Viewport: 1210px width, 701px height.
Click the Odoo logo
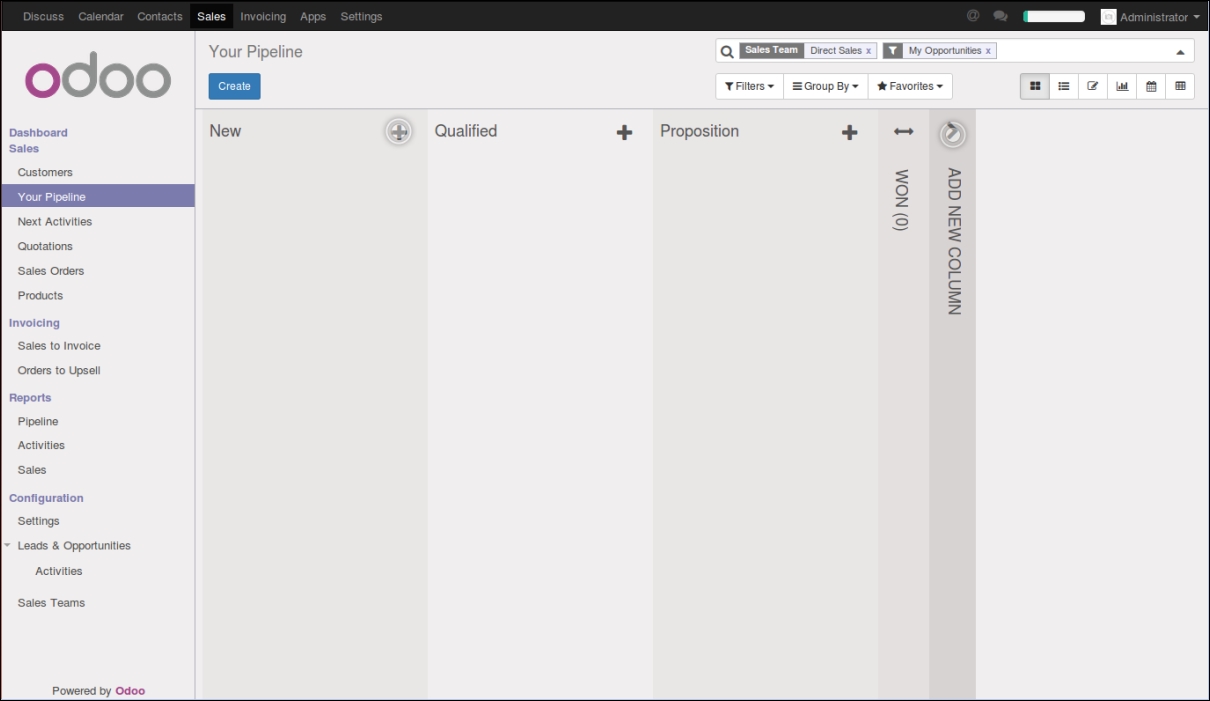(x=98, y=76)
